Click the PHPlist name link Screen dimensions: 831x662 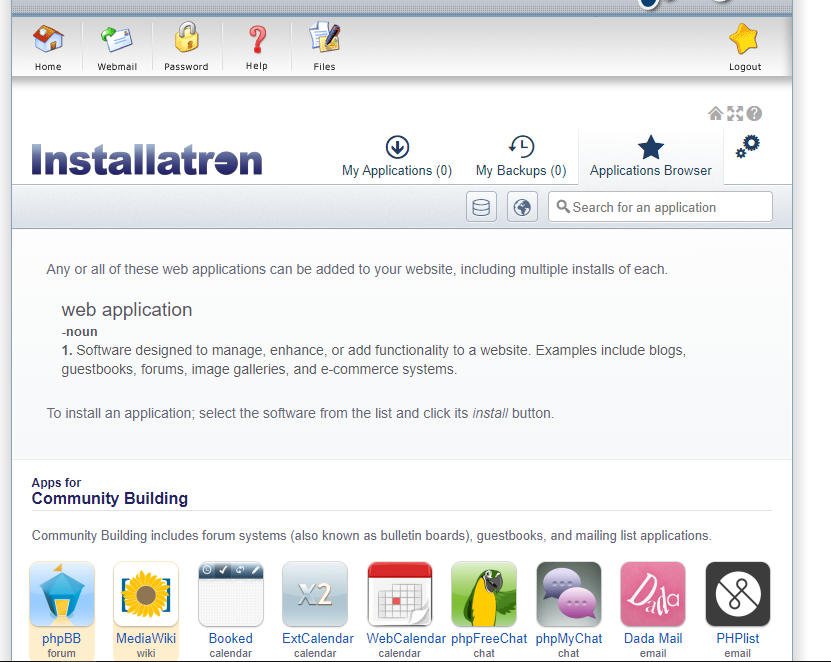738,638
